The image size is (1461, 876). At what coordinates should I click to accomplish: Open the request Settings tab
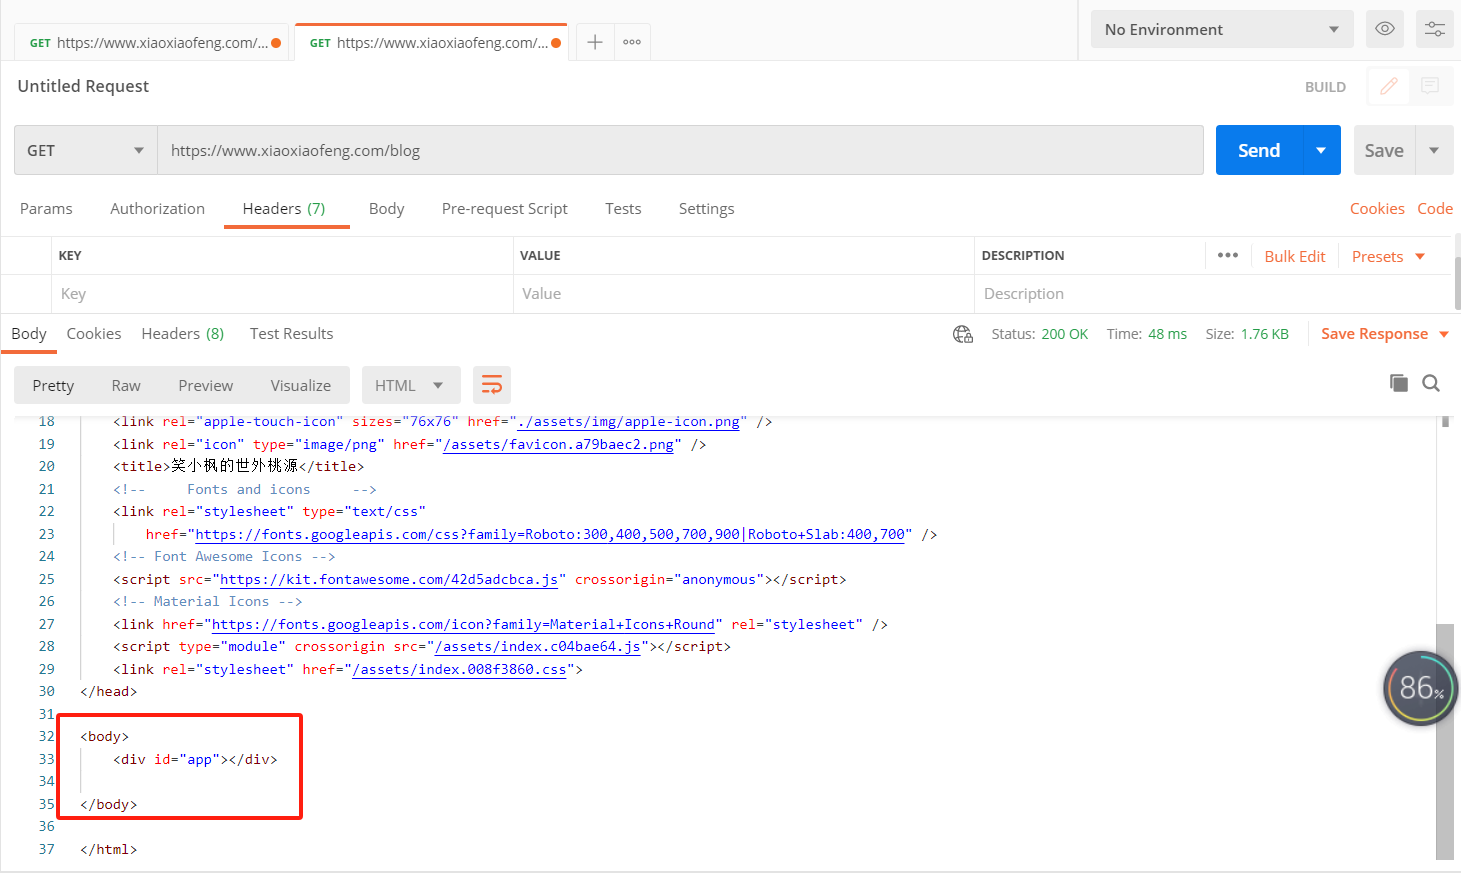(706, 208)
